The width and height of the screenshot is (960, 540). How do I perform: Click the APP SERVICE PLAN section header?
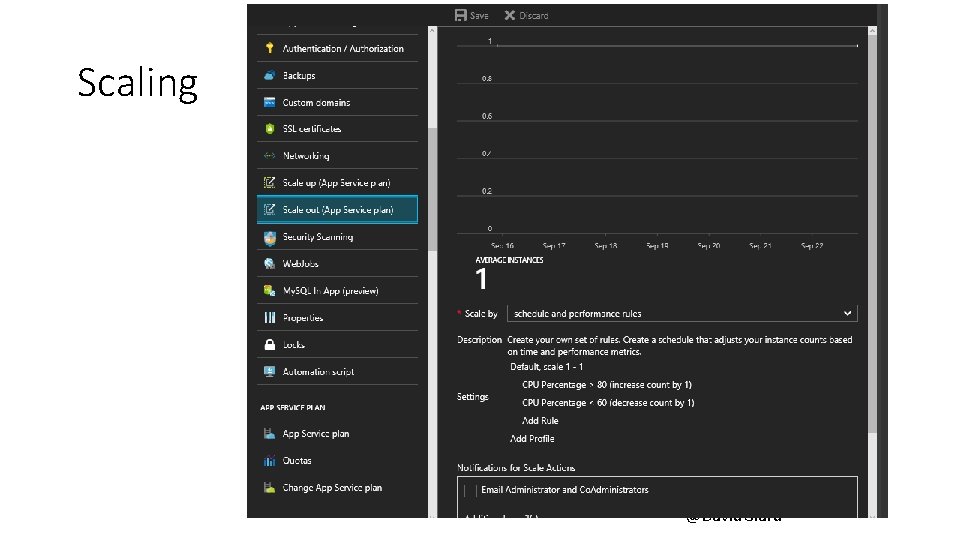[x=293, y=408]
